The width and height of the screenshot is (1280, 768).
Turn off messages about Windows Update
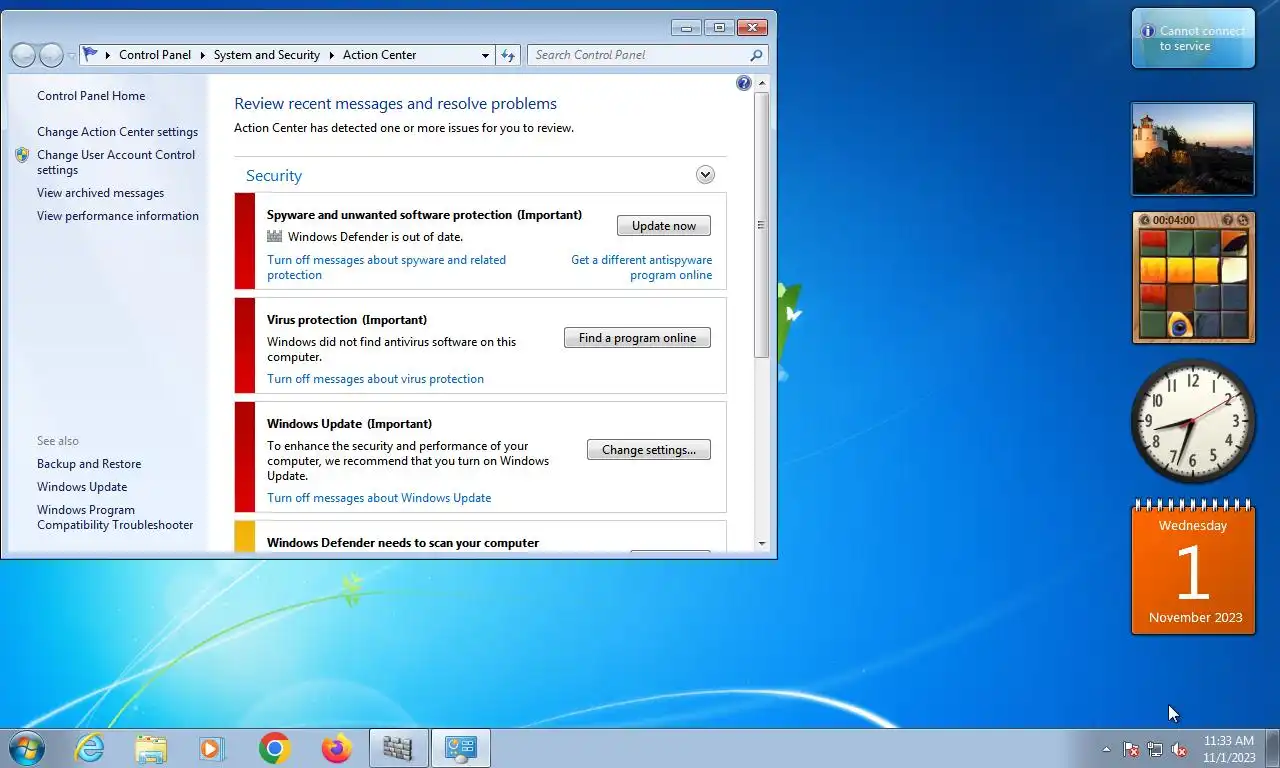point(379,498)
